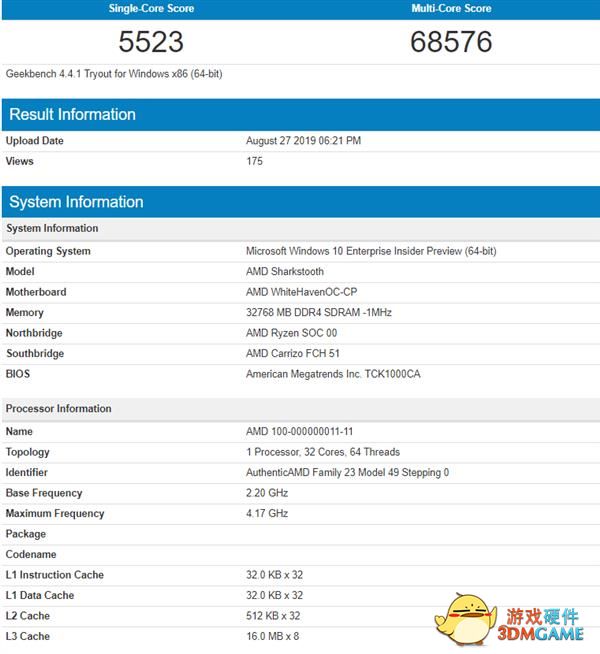Click the Southbridge label

(x=35, y=353)
